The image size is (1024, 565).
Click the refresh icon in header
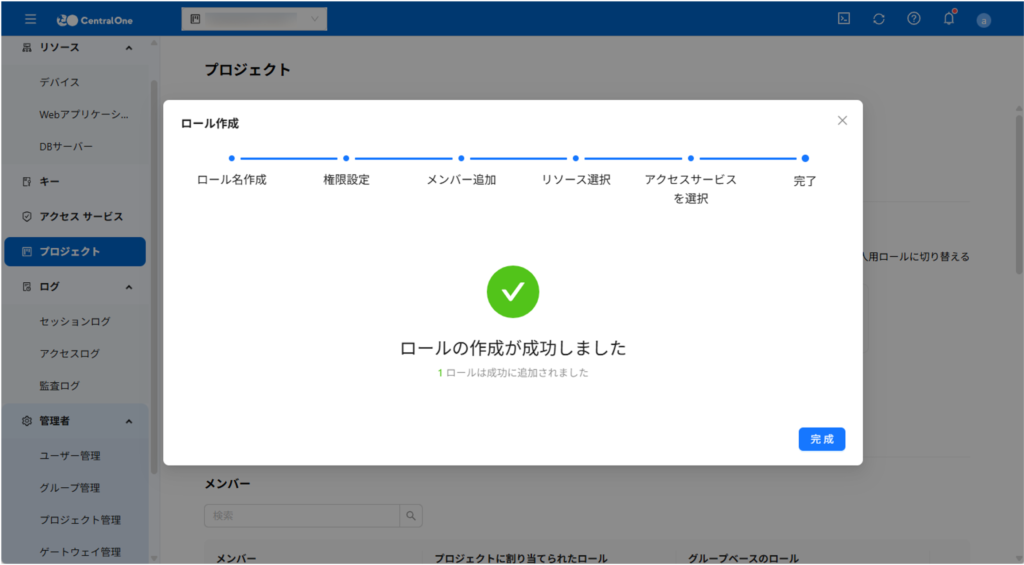click(x=878, y=19)
